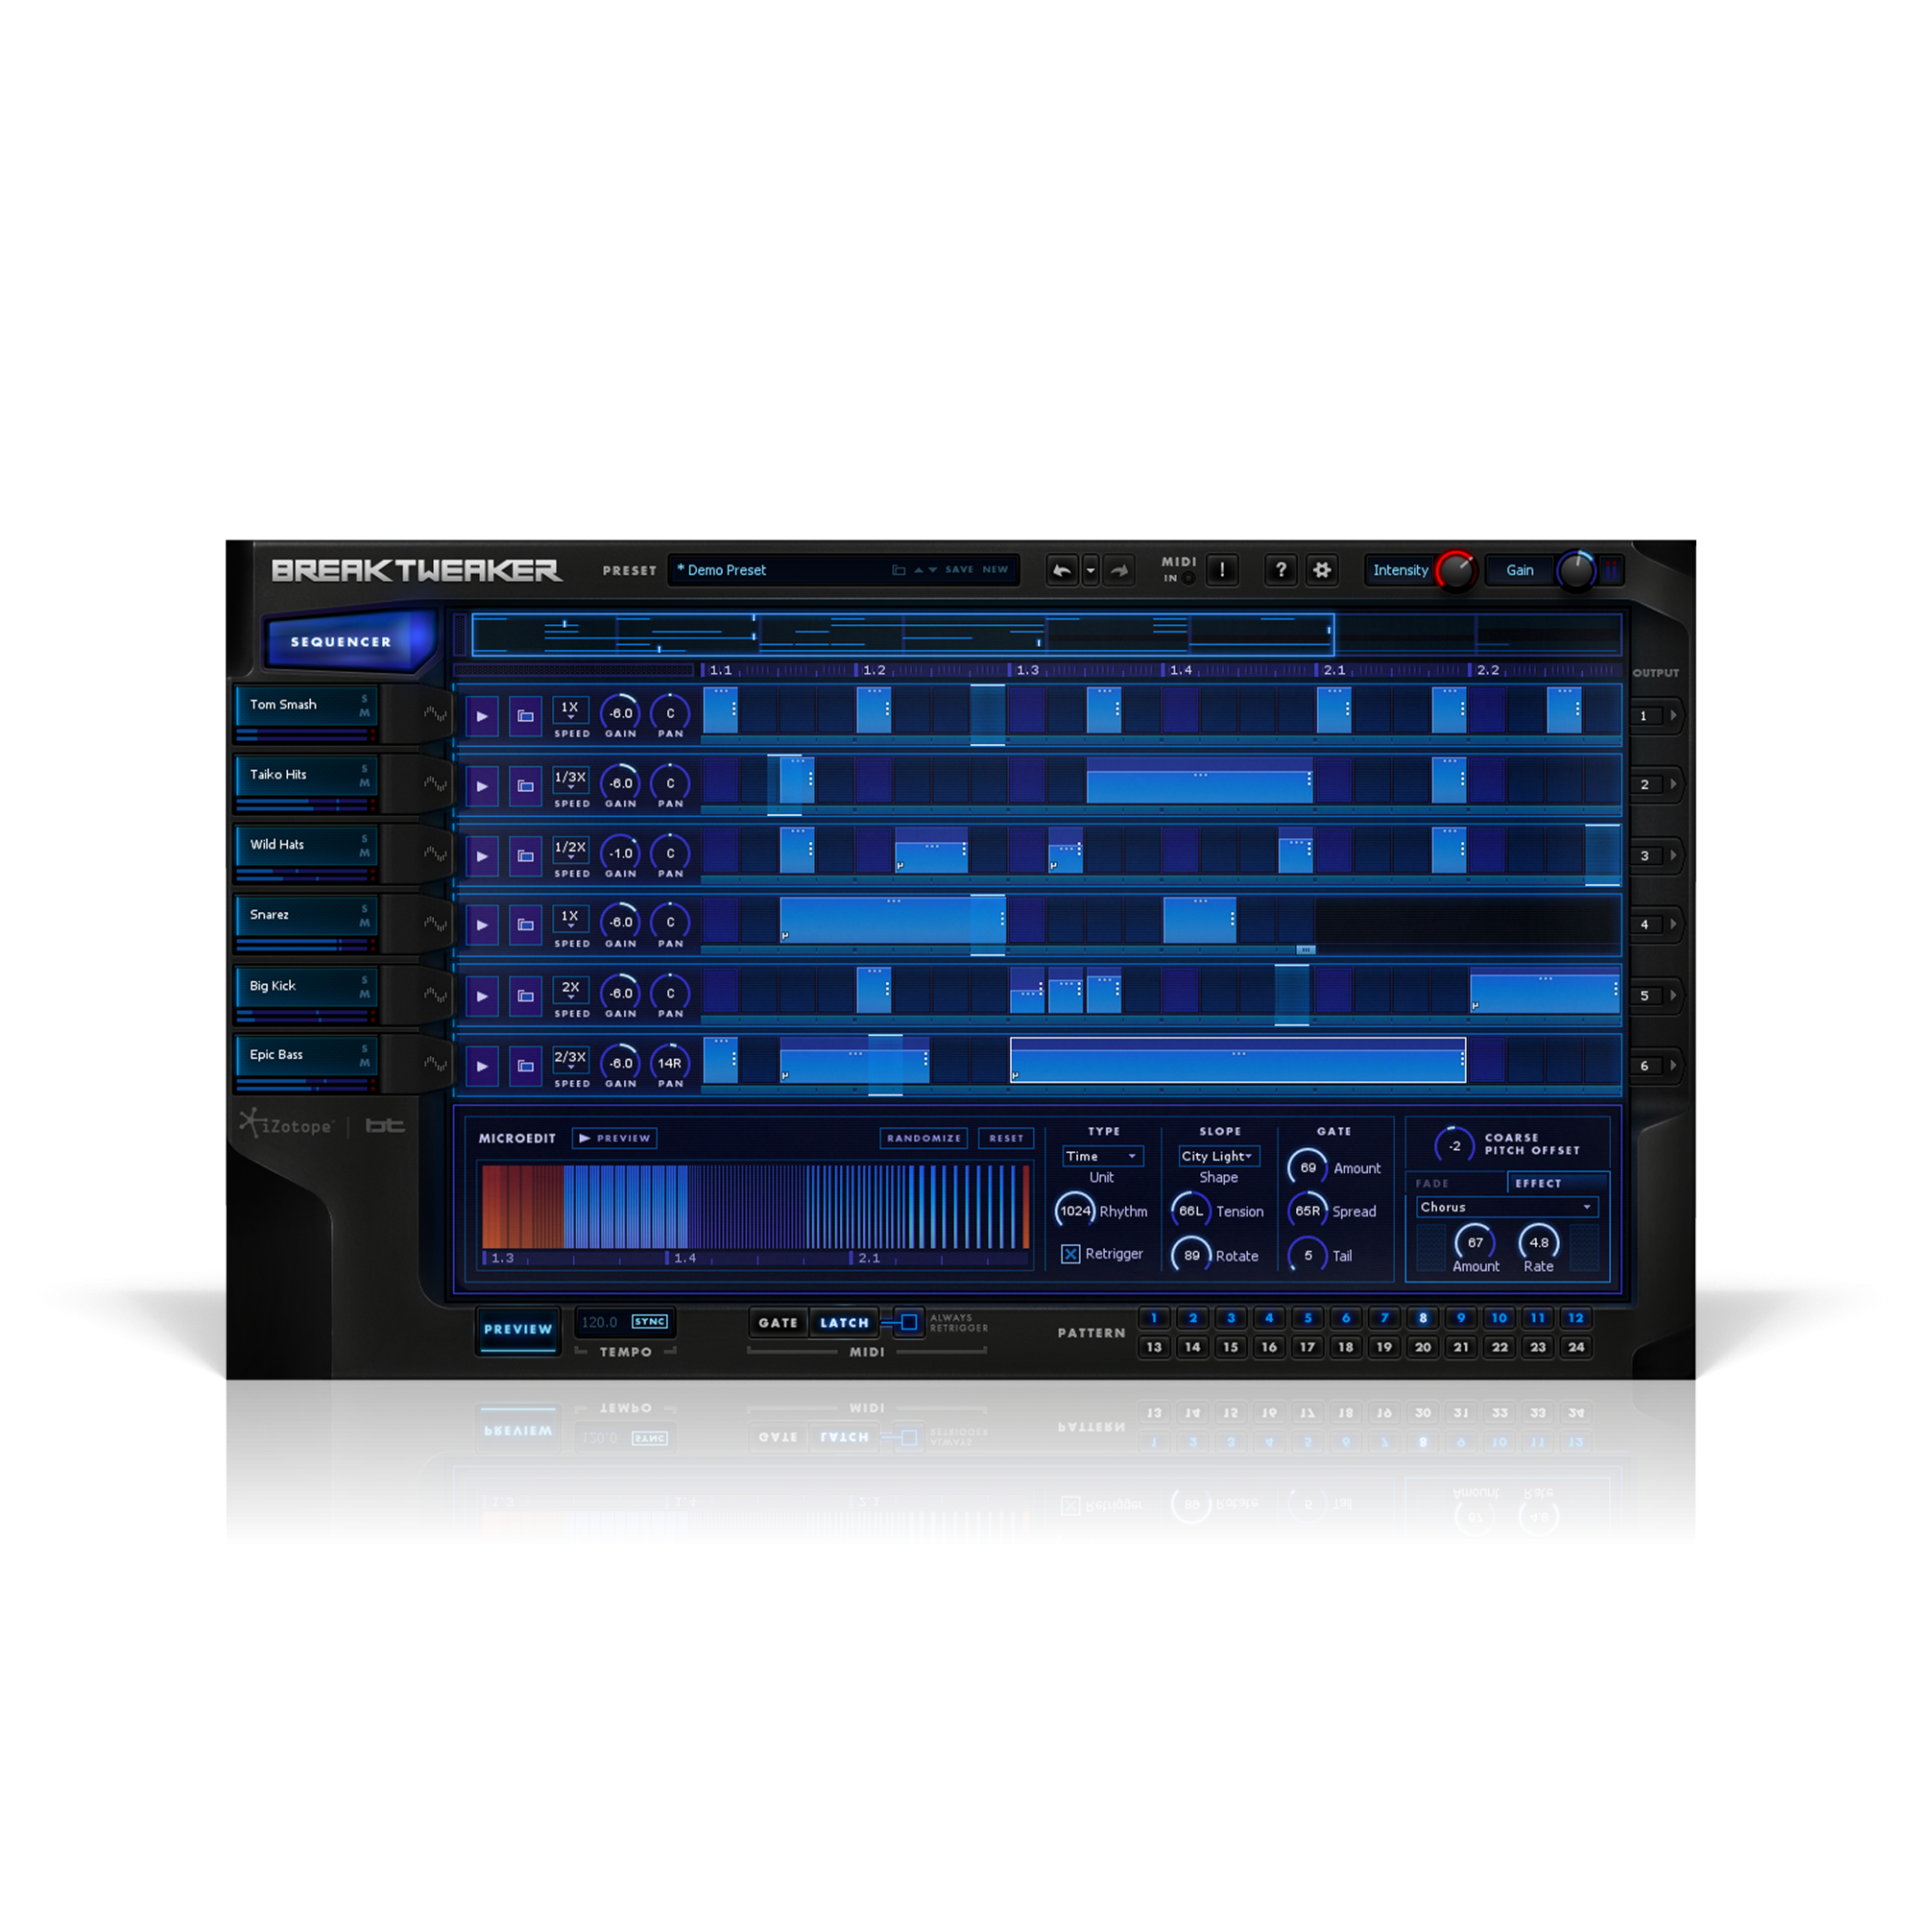
Task: Click the help question mark icon
Action: coord(1280,570)
